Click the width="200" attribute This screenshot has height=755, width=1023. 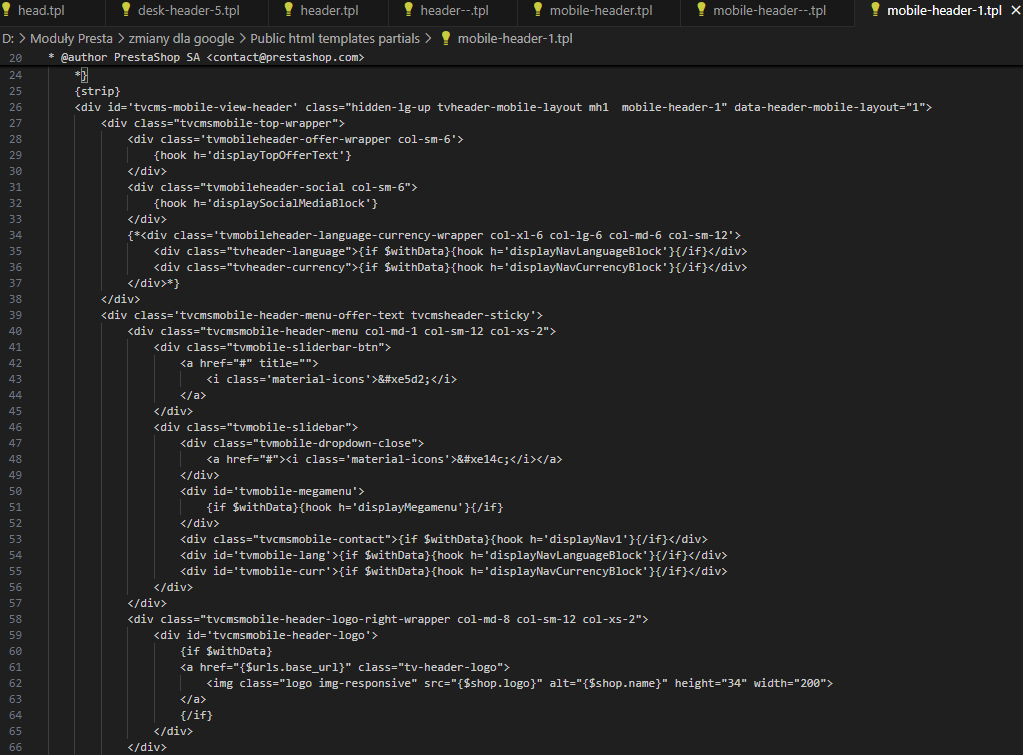coord(789,683)
